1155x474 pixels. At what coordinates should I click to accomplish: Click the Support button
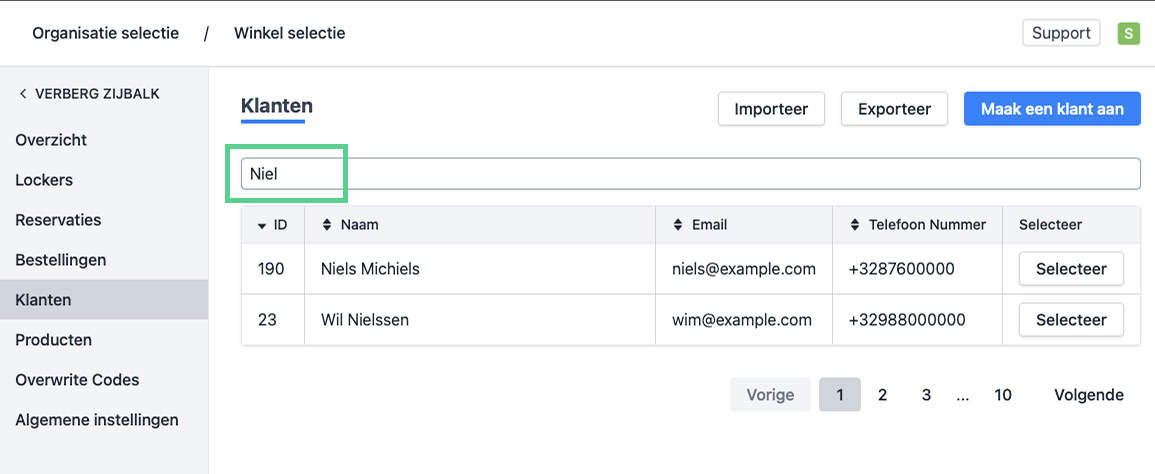(1061, 33)
